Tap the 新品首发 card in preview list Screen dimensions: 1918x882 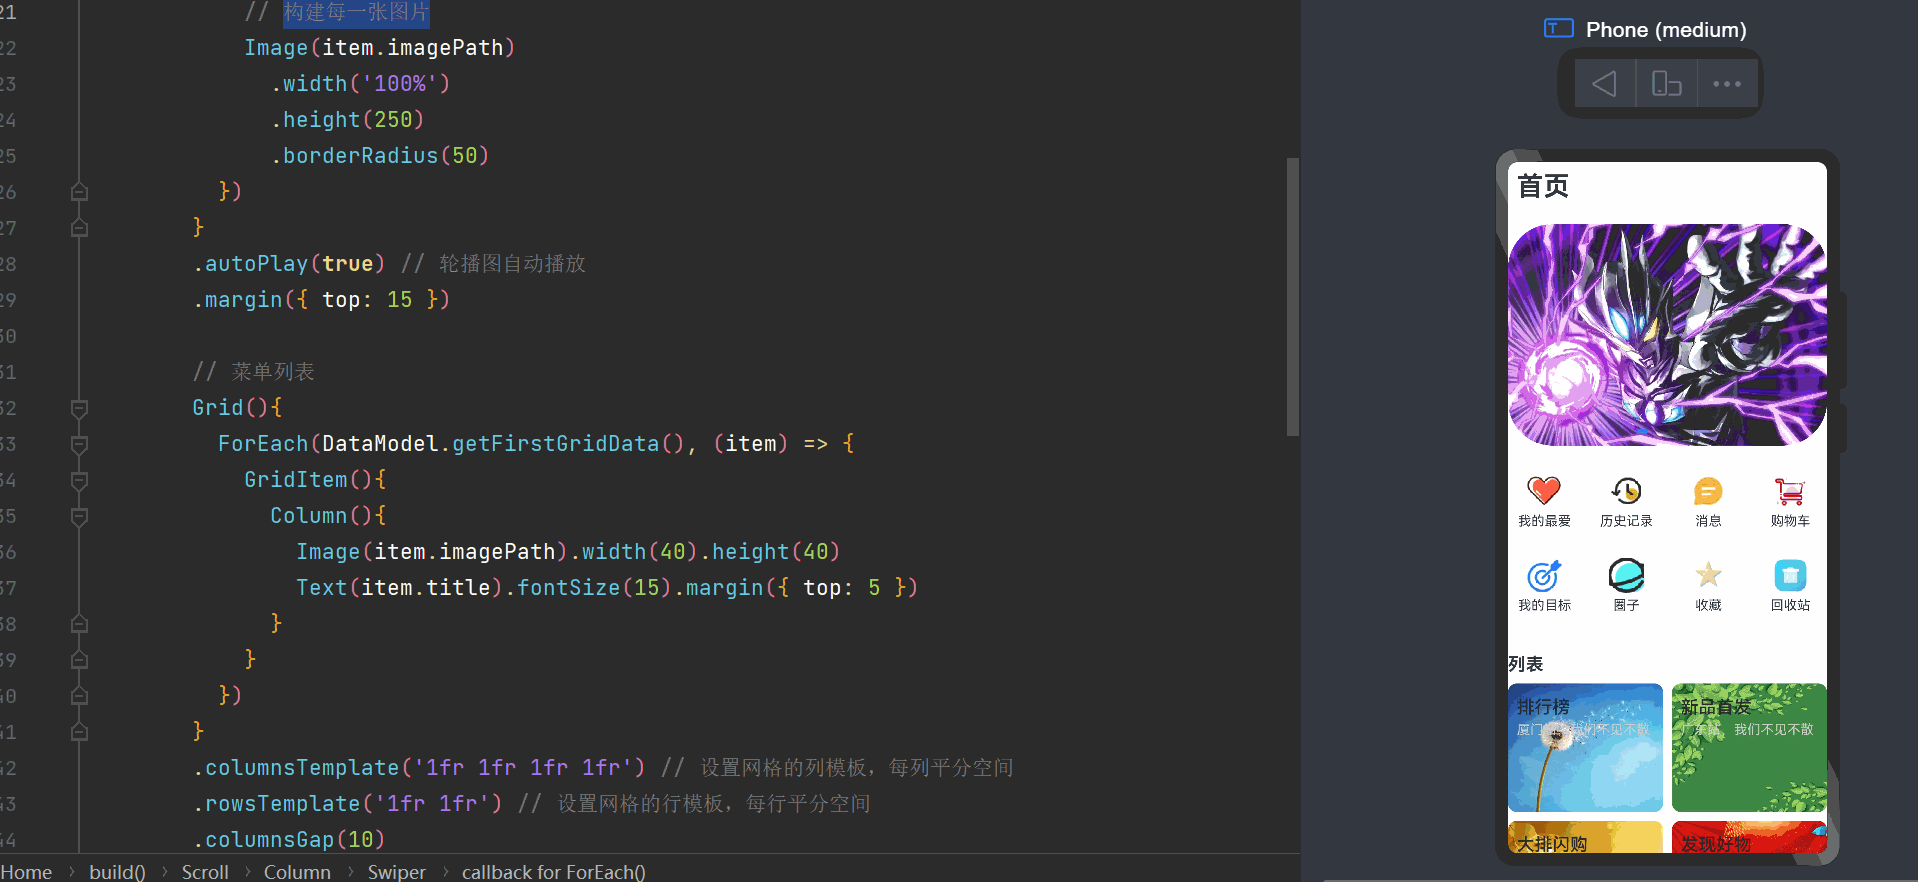(x=1749, y=747)
